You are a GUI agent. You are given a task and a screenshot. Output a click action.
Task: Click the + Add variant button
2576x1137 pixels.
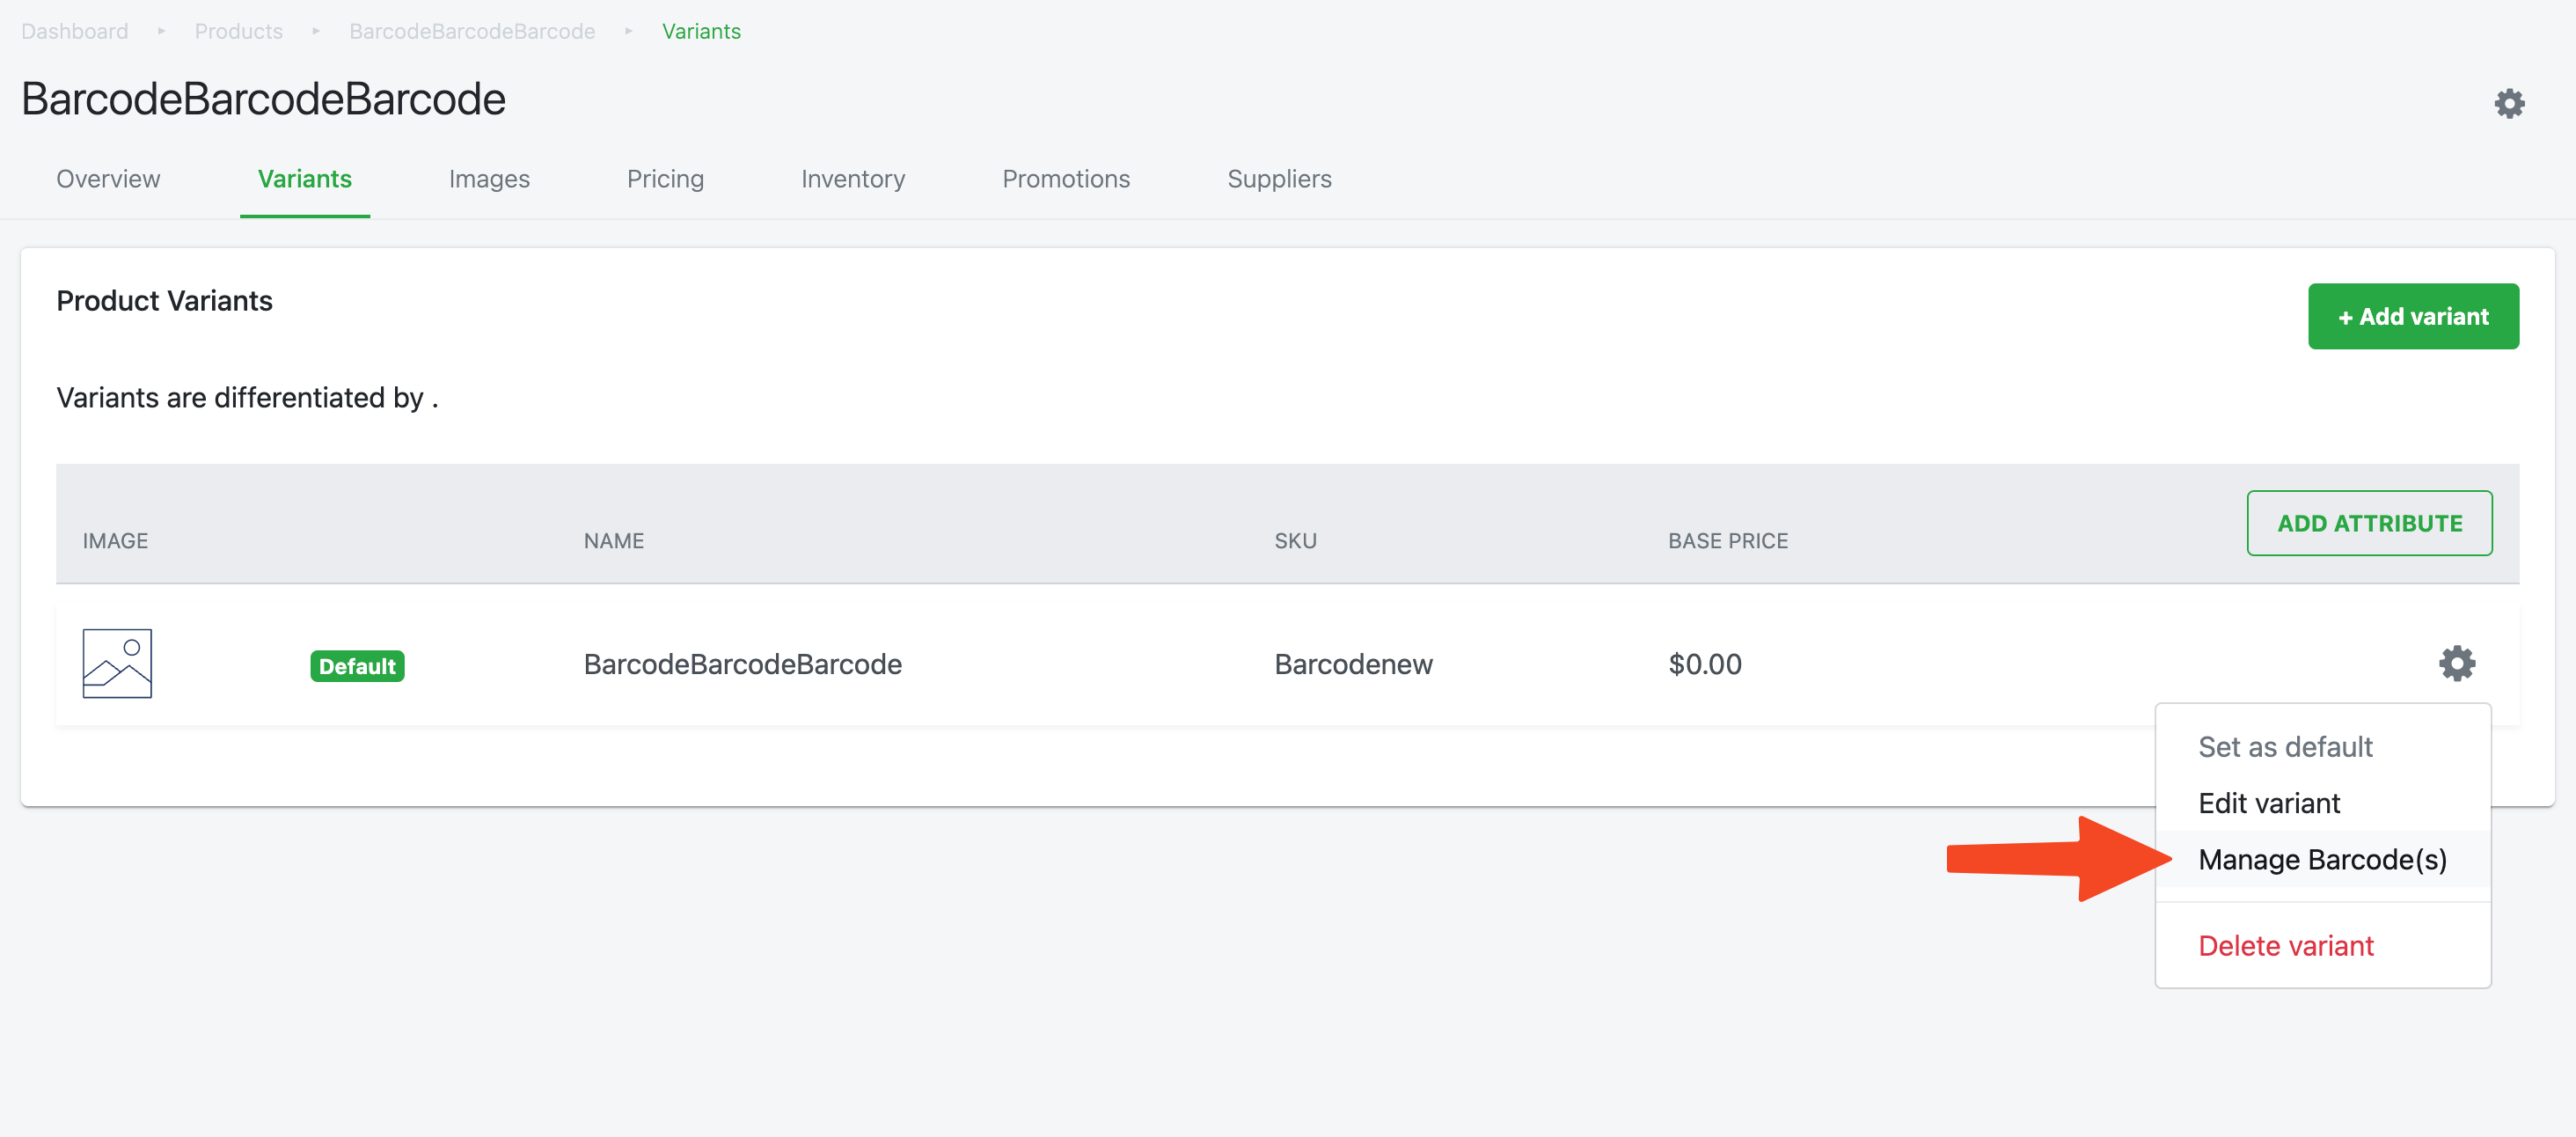coord(2413,316)
